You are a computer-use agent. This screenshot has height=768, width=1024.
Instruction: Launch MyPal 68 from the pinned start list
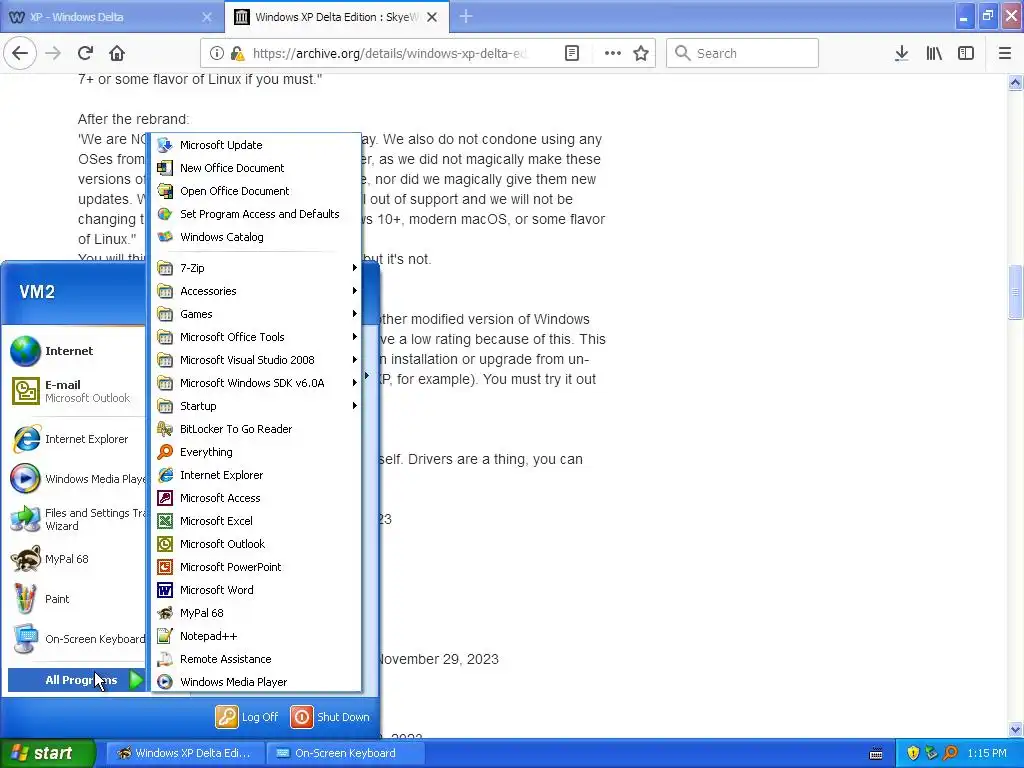click(x=76, y=559)
